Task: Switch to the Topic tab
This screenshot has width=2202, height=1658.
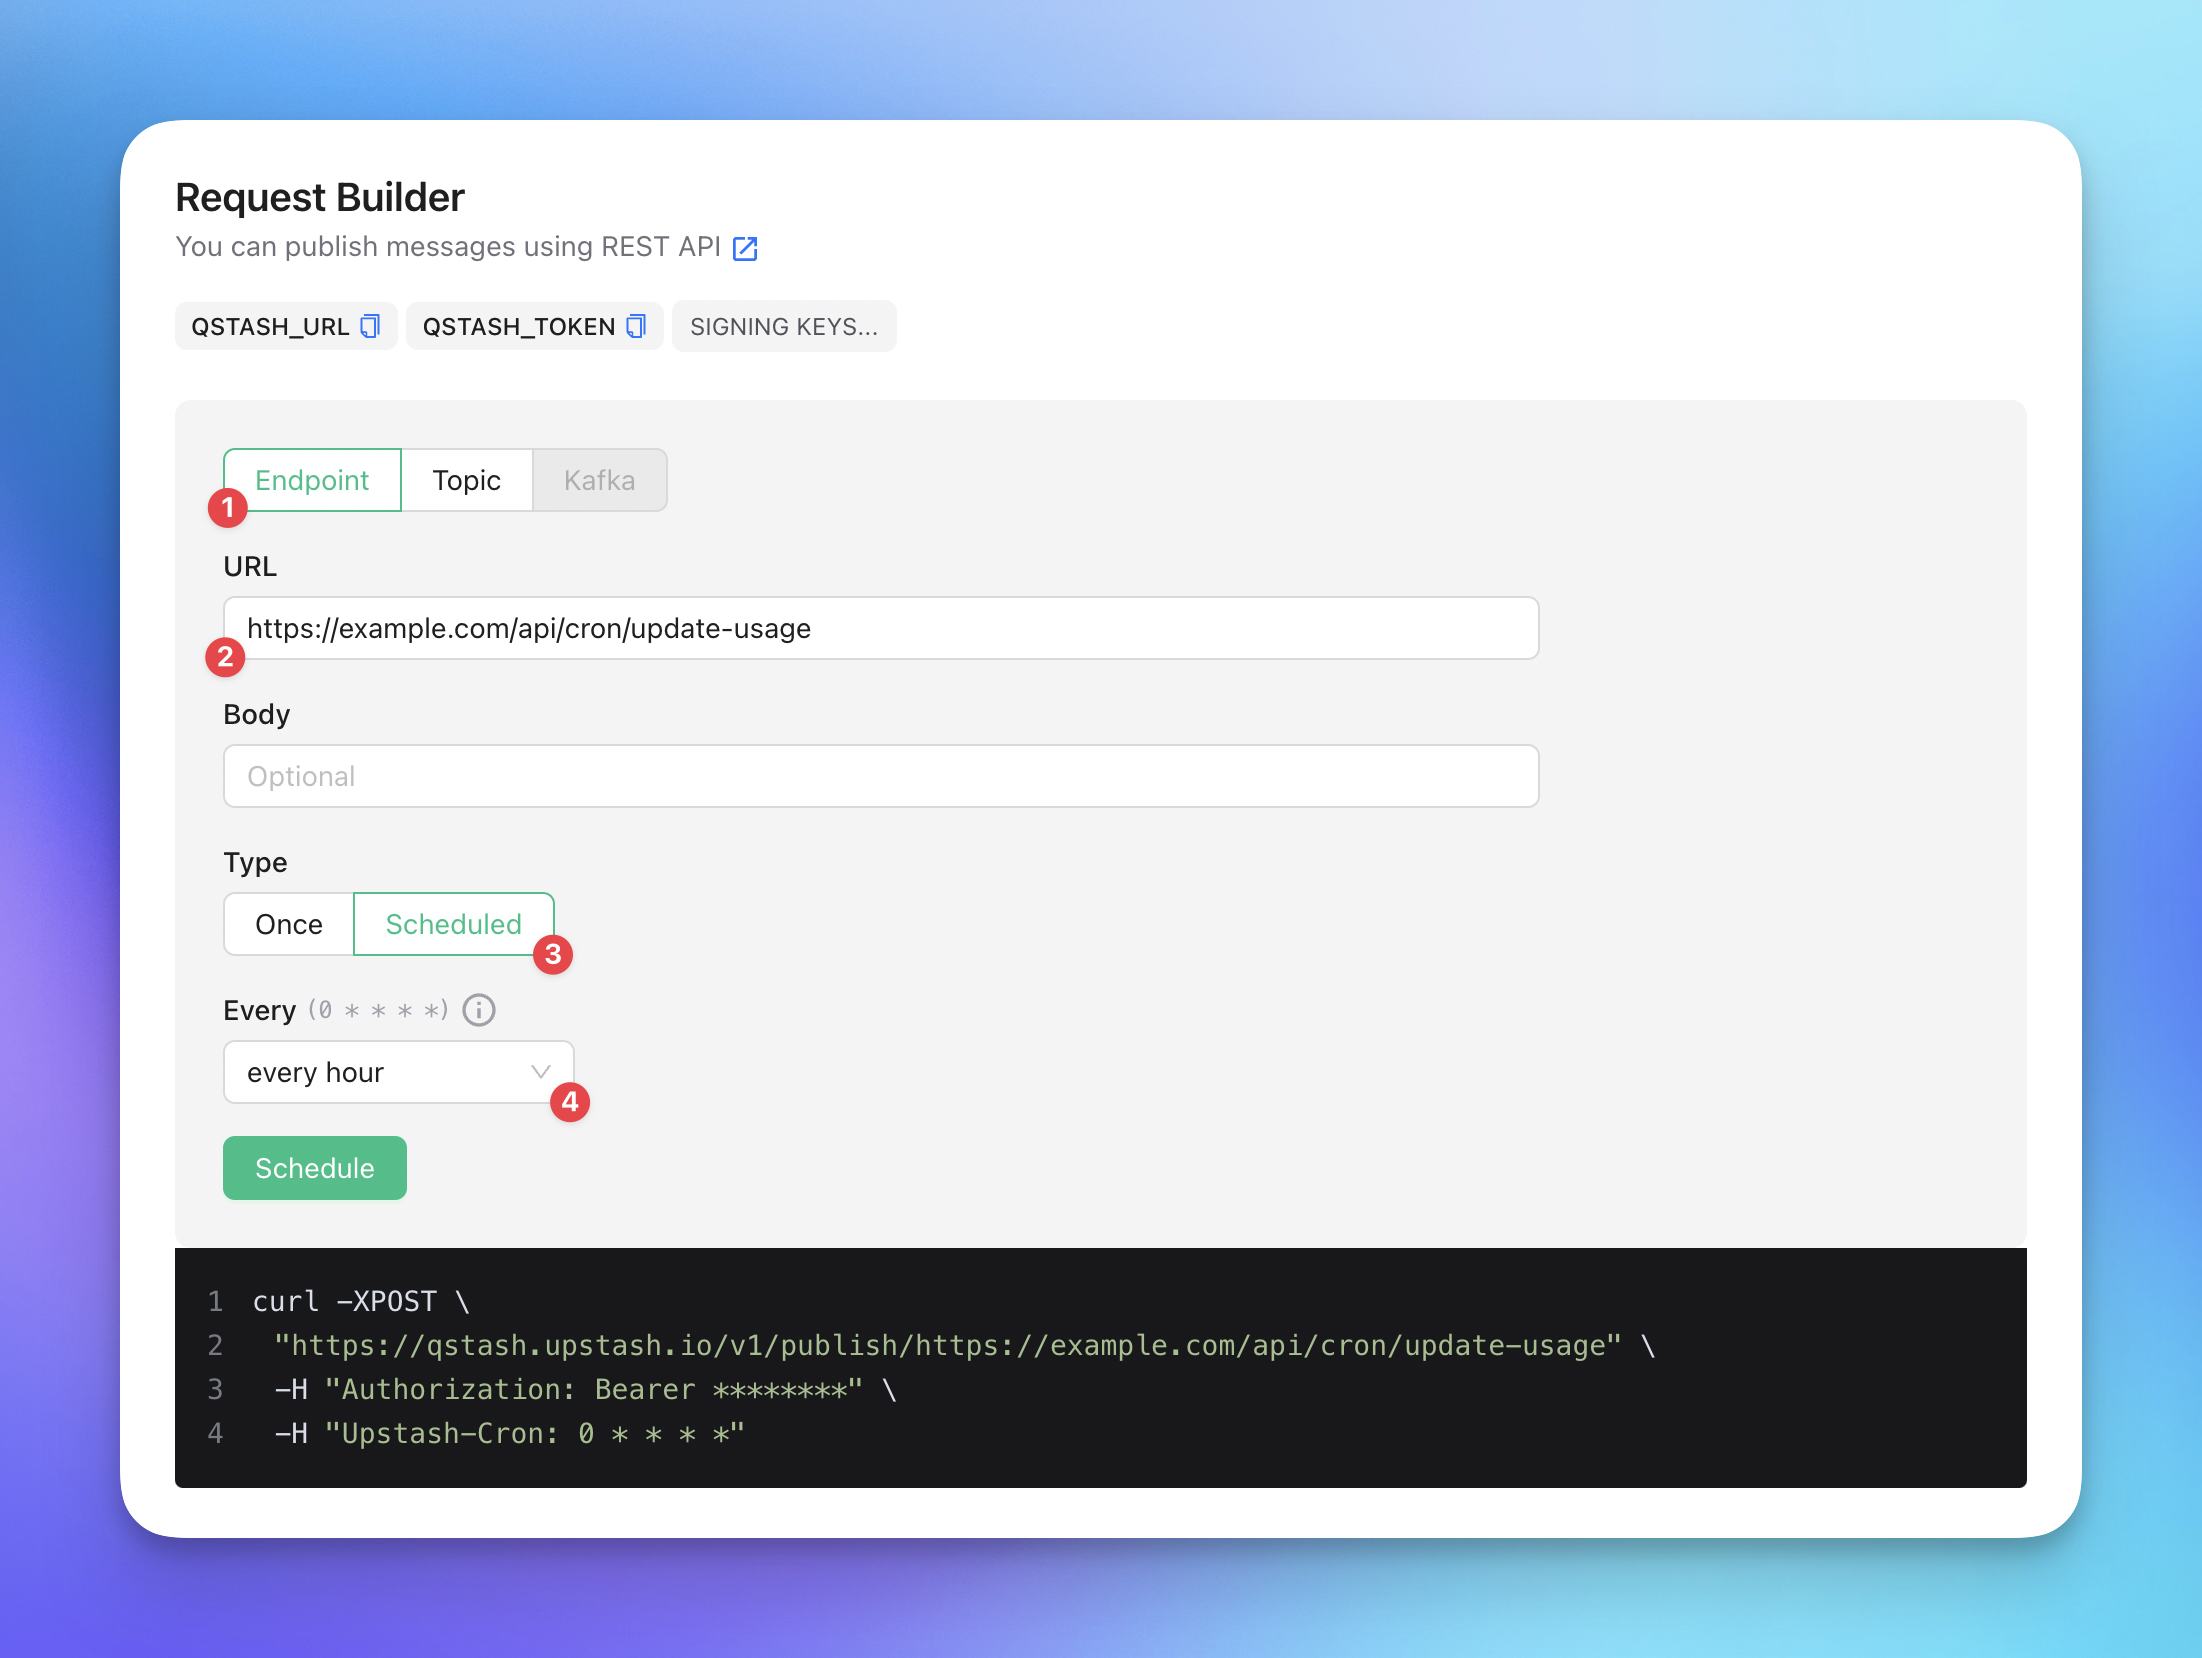Action: pyautogui.click(x=466, y=480)
